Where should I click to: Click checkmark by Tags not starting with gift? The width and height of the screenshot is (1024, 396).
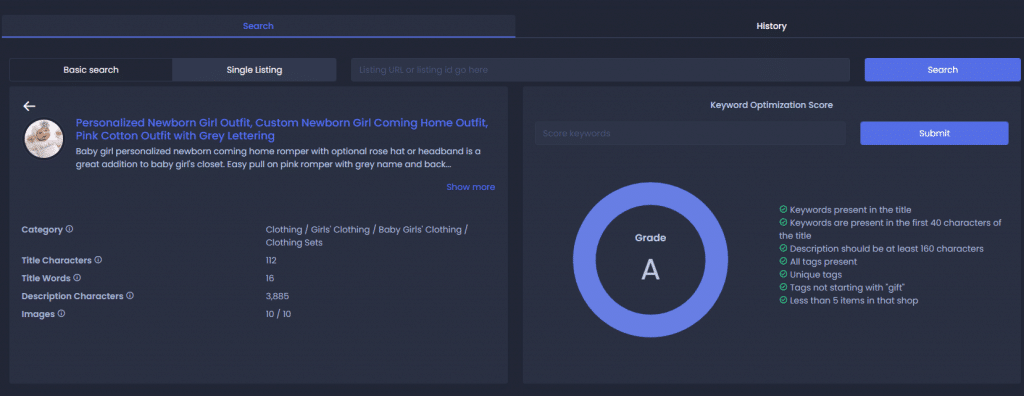pyautogui.click(x=783, y=288)
